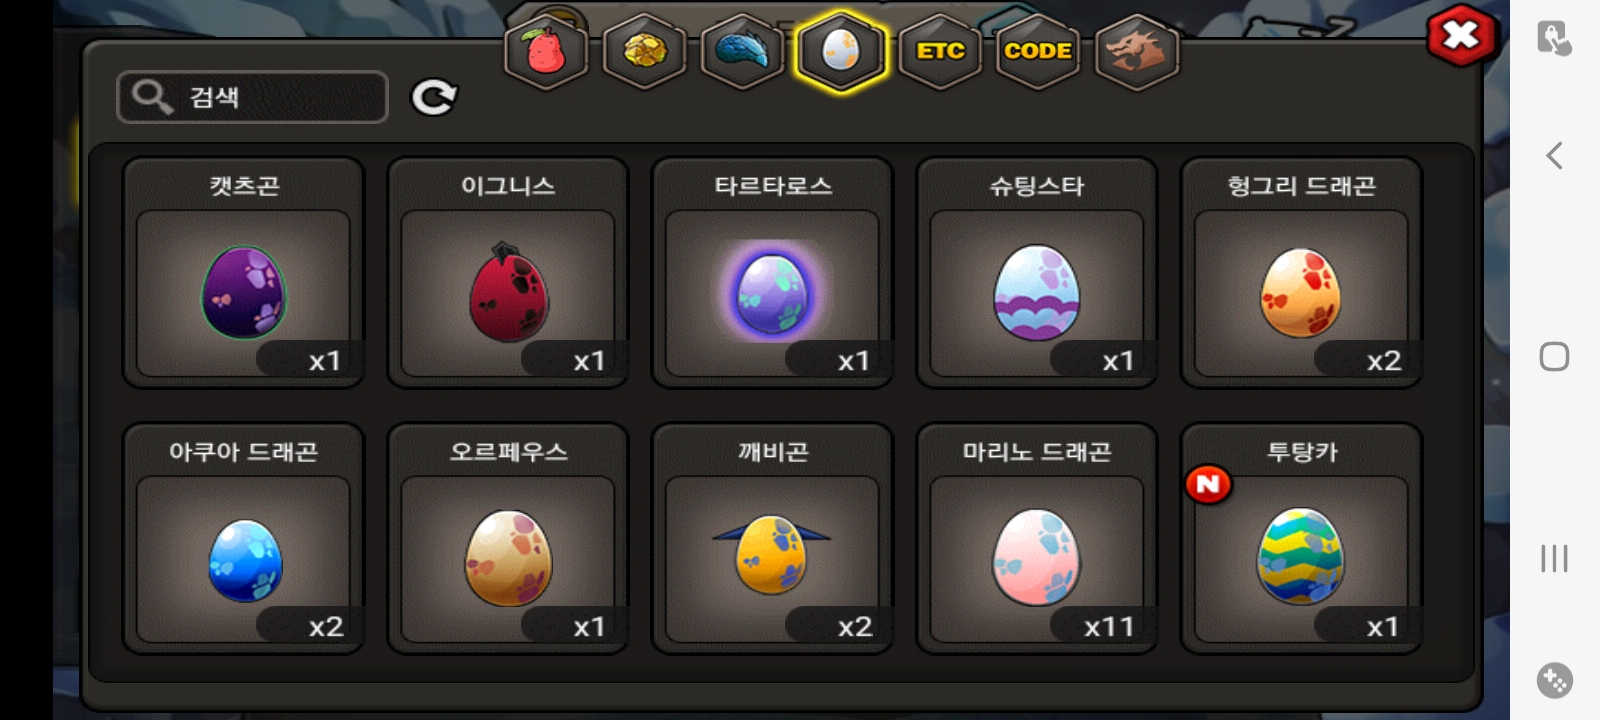Image resolution: width=1600 pixels, height=720 pixels.
Task: Tap the 아쿠아 드래곤 blue egg
Action: click(243, 538)
